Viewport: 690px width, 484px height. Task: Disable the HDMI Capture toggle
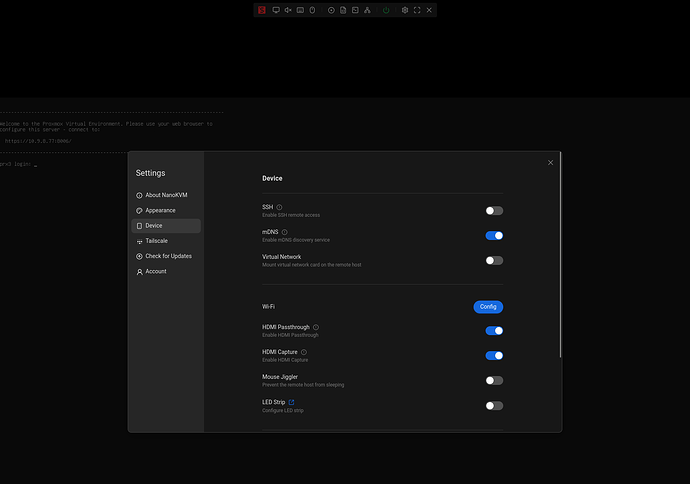pos(494,356)
